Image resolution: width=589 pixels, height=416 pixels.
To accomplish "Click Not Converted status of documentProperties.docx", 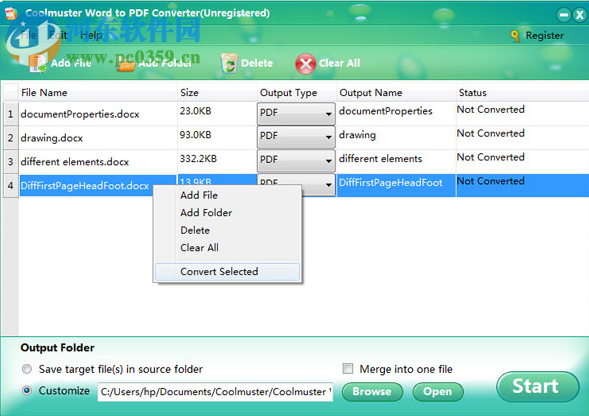I will (490, 110).
